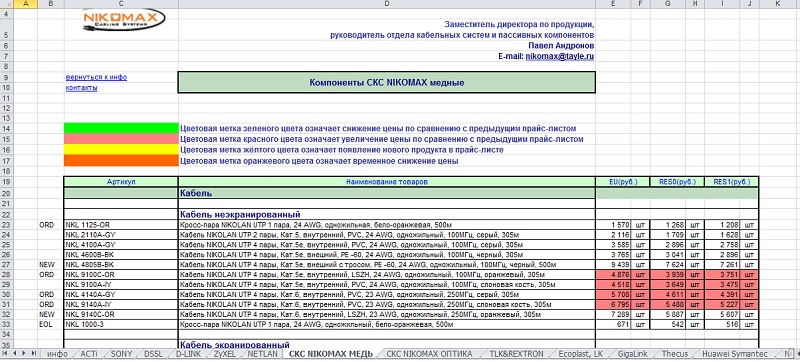Screen dimensions: 800x362
Task: Select the red price-increase legend cell
Action: [x=121, y=139]
